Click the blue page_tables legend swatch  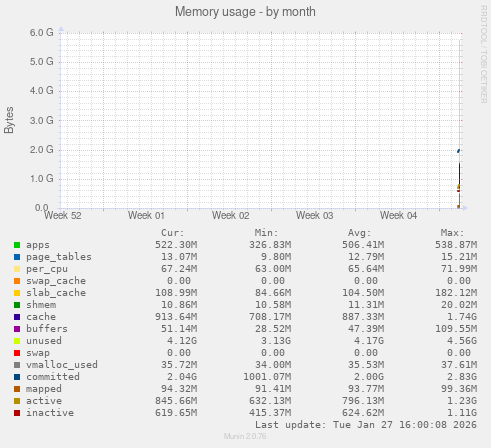(x=17, y=257)
